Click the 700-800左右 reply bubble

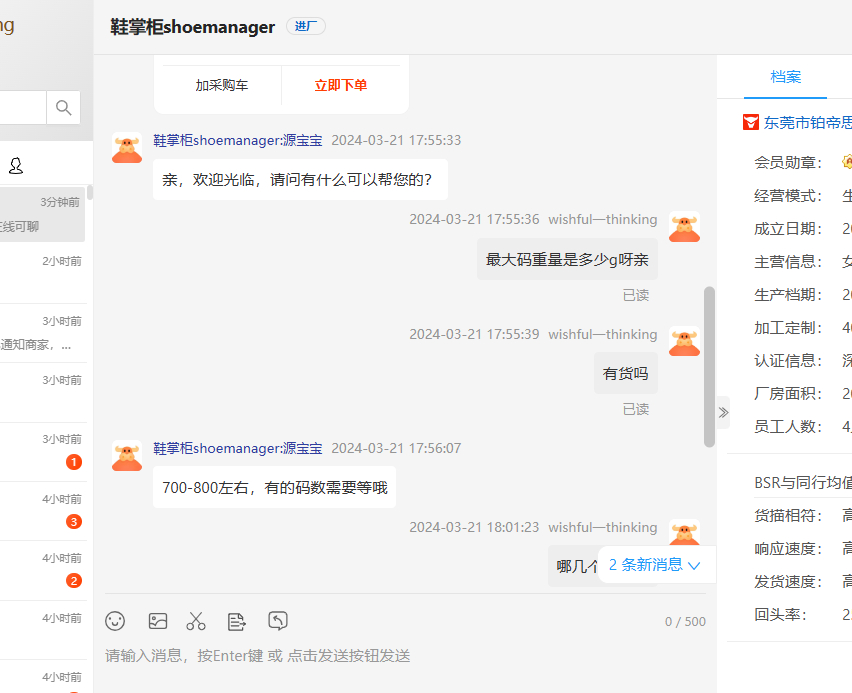pyautogui.click(x=274, y=488)
